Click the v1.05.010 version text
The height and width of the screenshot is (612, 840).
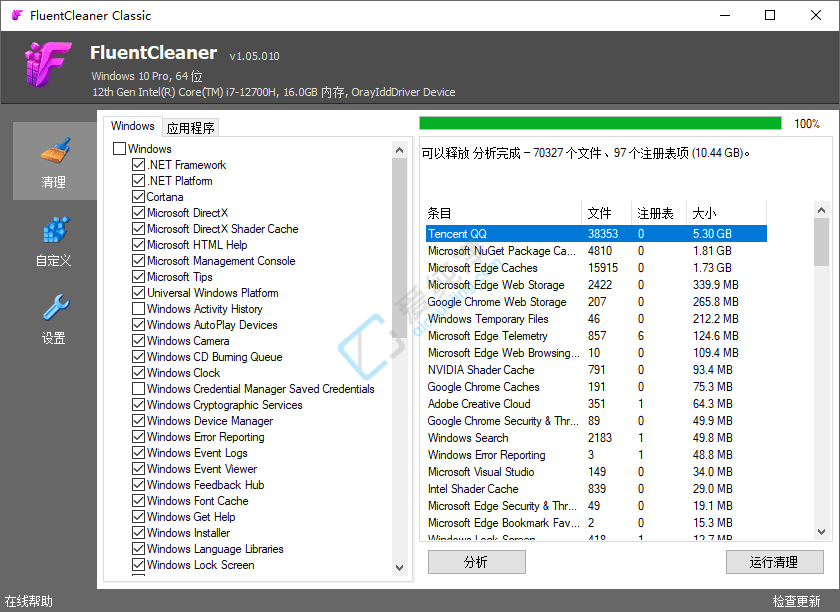point(254,56)
